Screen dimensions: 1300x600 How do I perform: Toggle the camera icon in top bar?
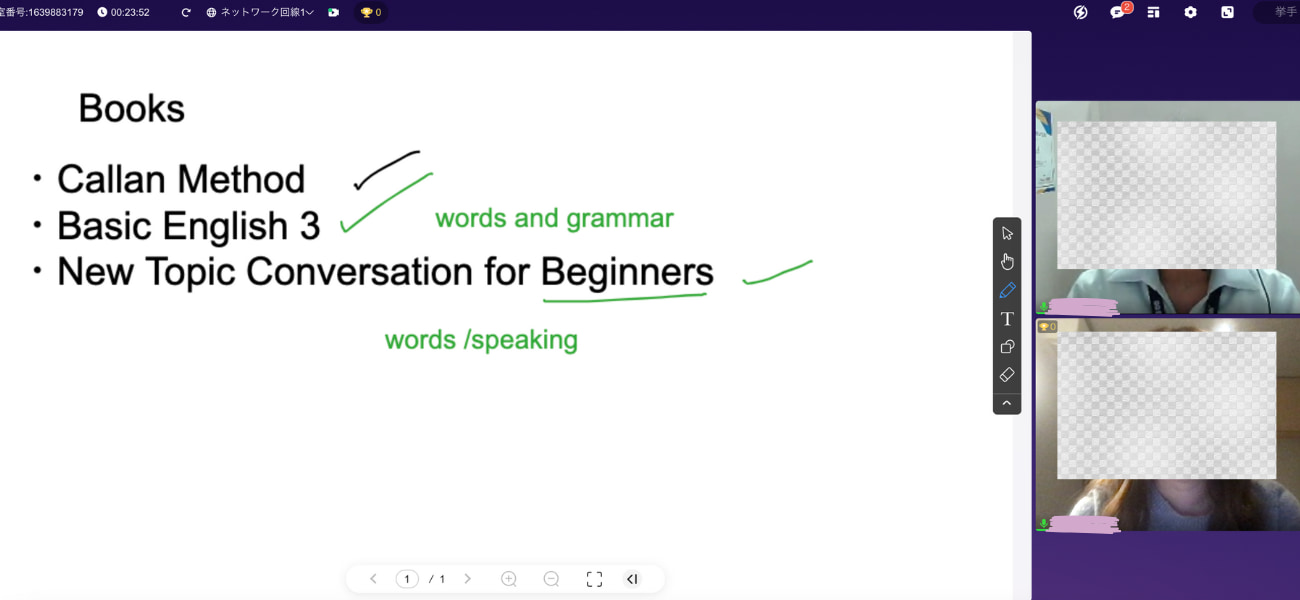point(333,13)
